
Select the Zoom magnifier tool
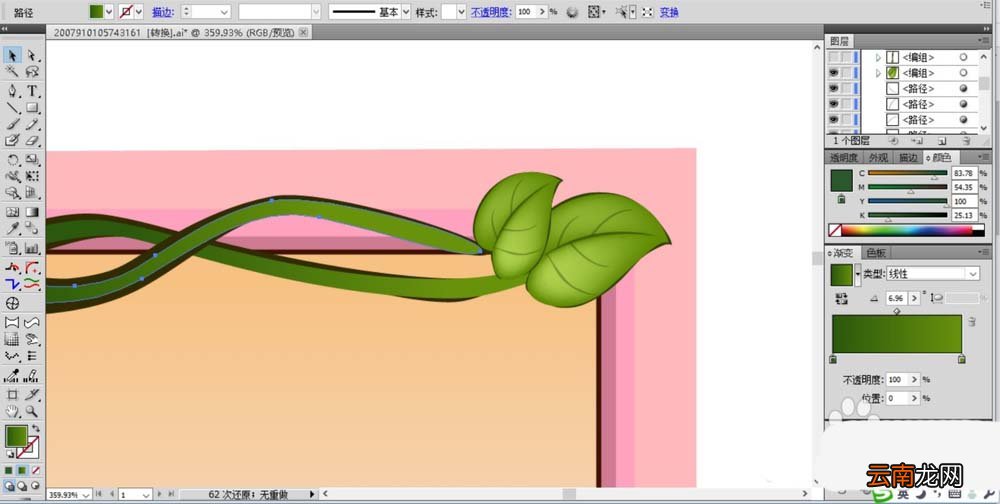click(x=32, y=411)
